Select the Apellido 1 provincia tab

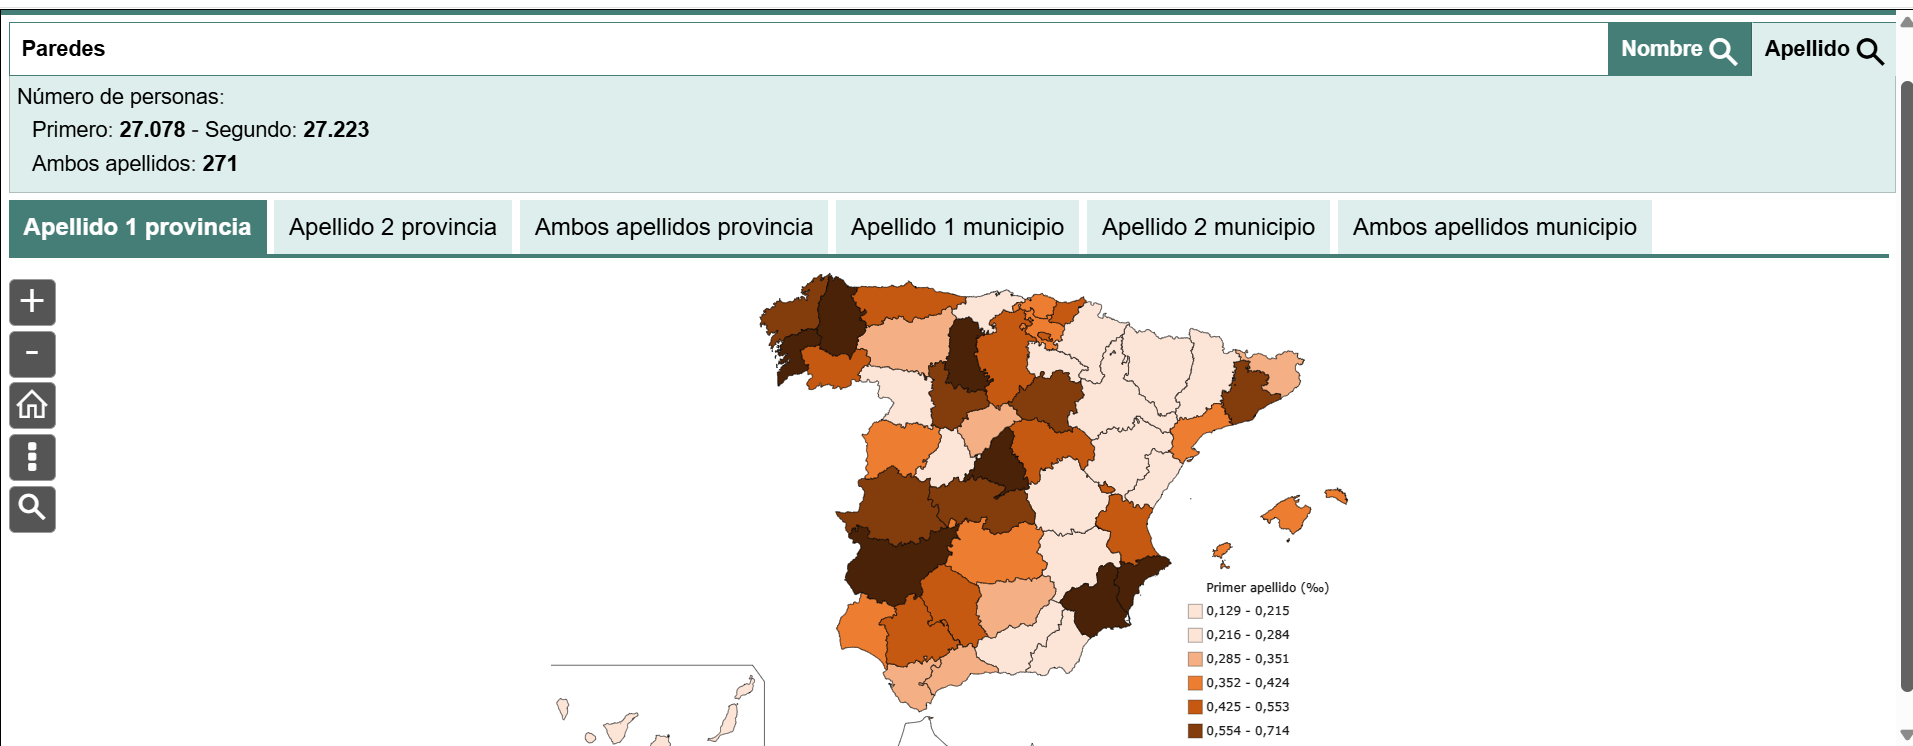[x=138, y=227]
